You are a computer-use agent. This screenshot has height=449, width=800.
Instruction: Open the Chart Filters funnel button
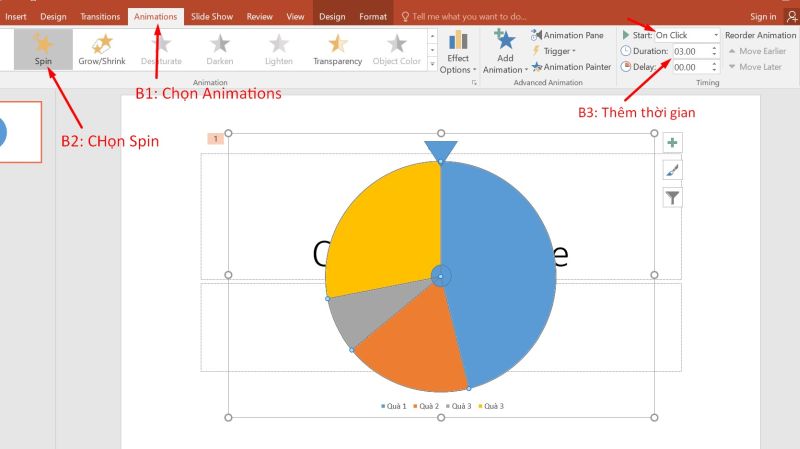(673, 197)
